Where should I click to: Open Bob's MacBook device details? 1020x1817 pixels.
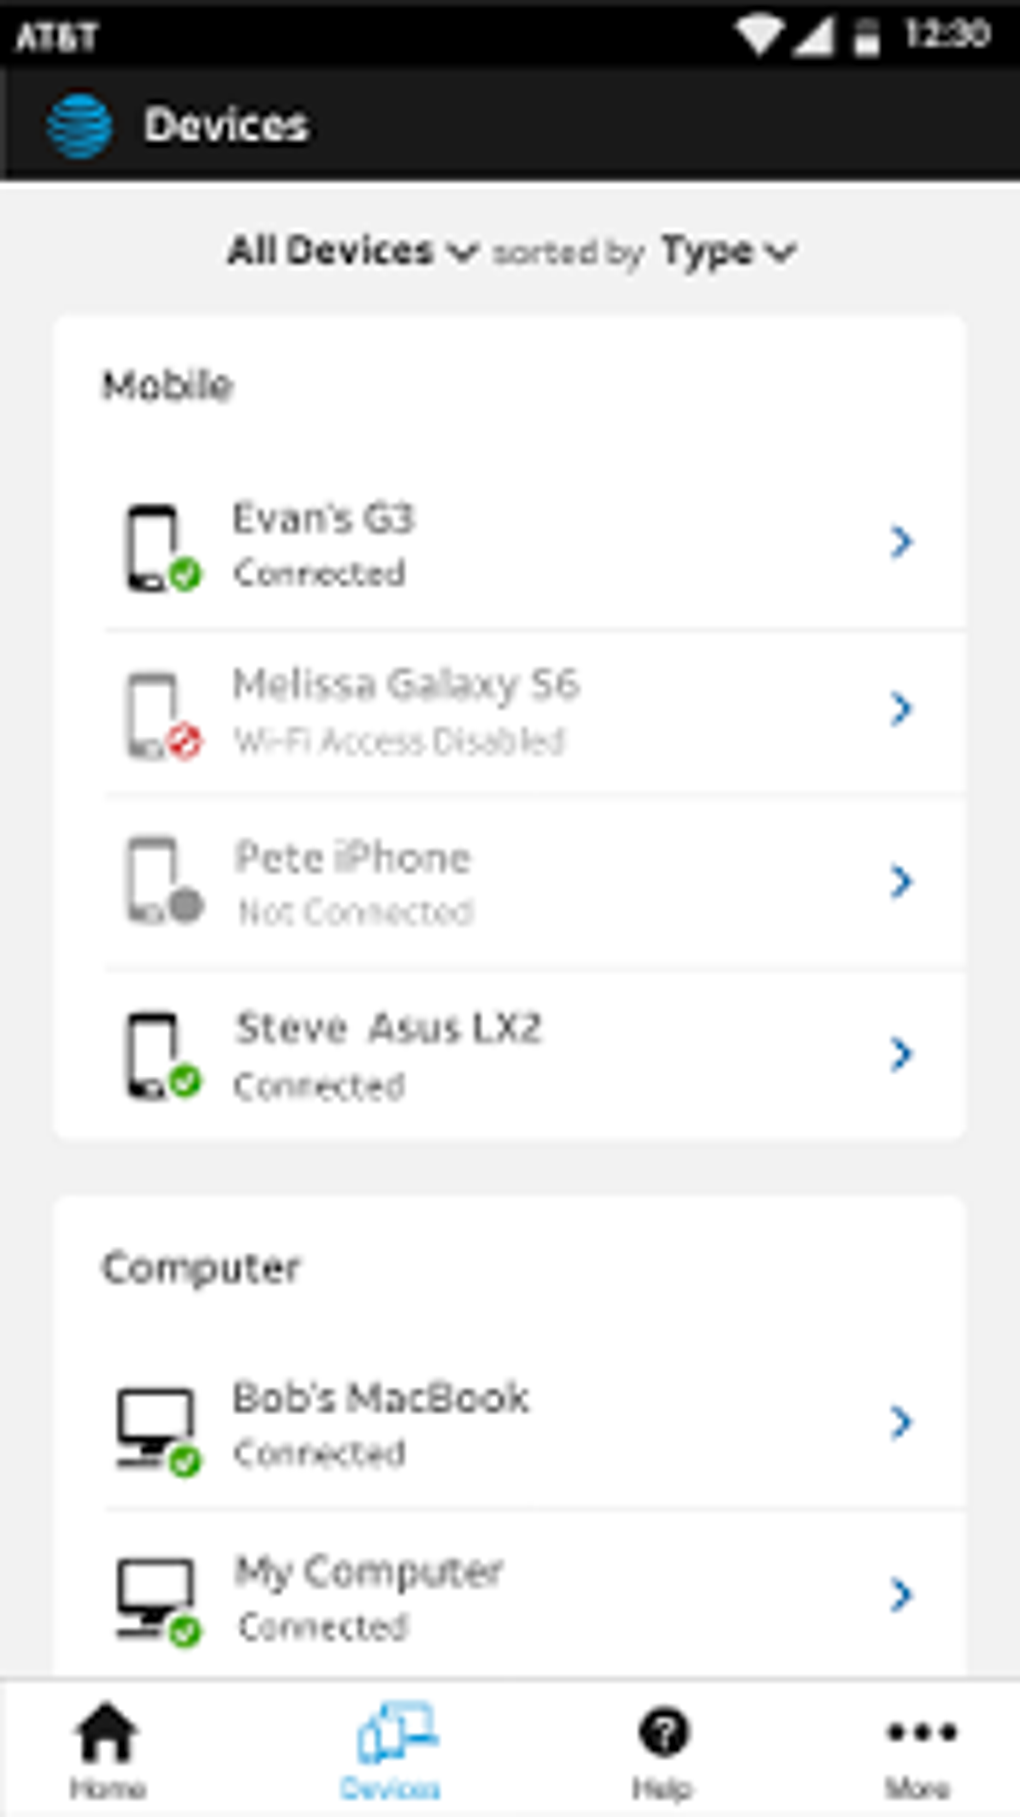903,1420
